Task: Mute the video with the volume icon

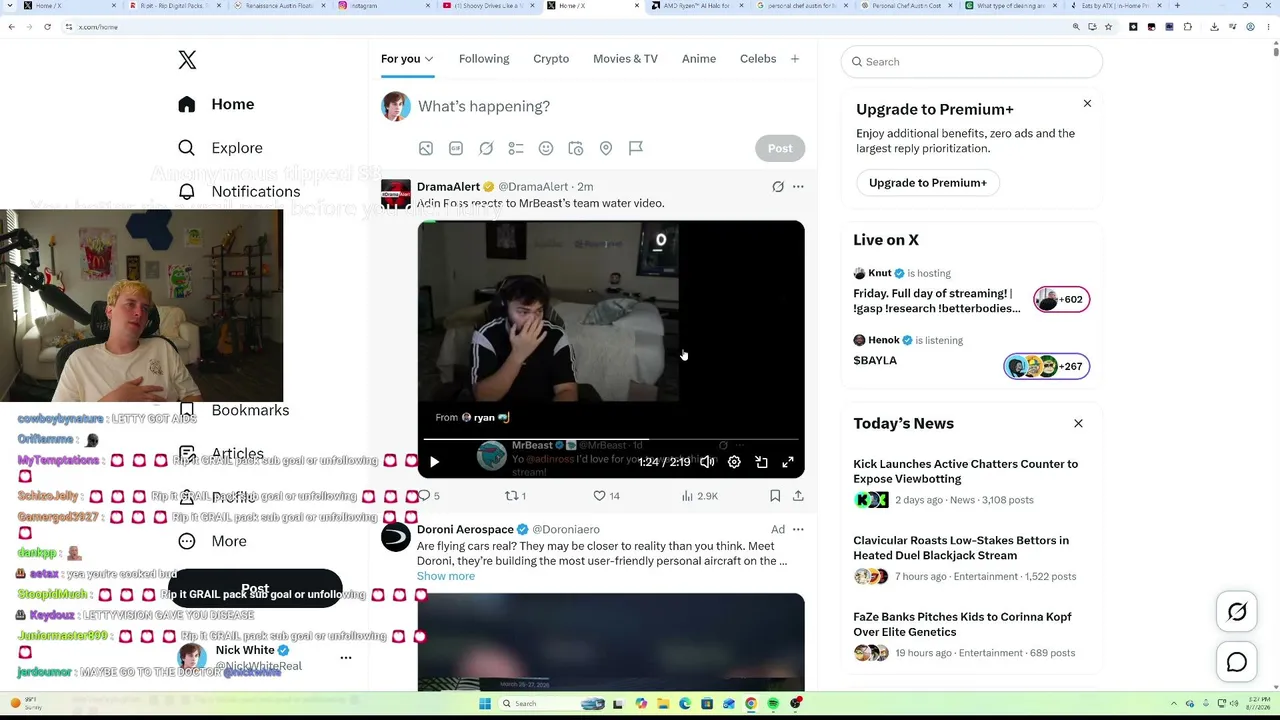Action: (x=707, y=462)
